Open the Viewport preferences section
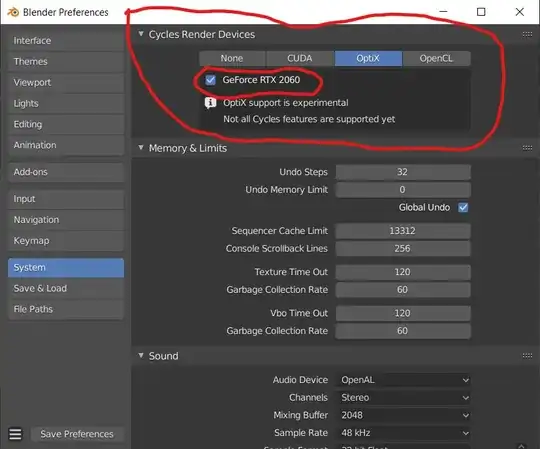This screenshot has height=449, width=540. 66,83
